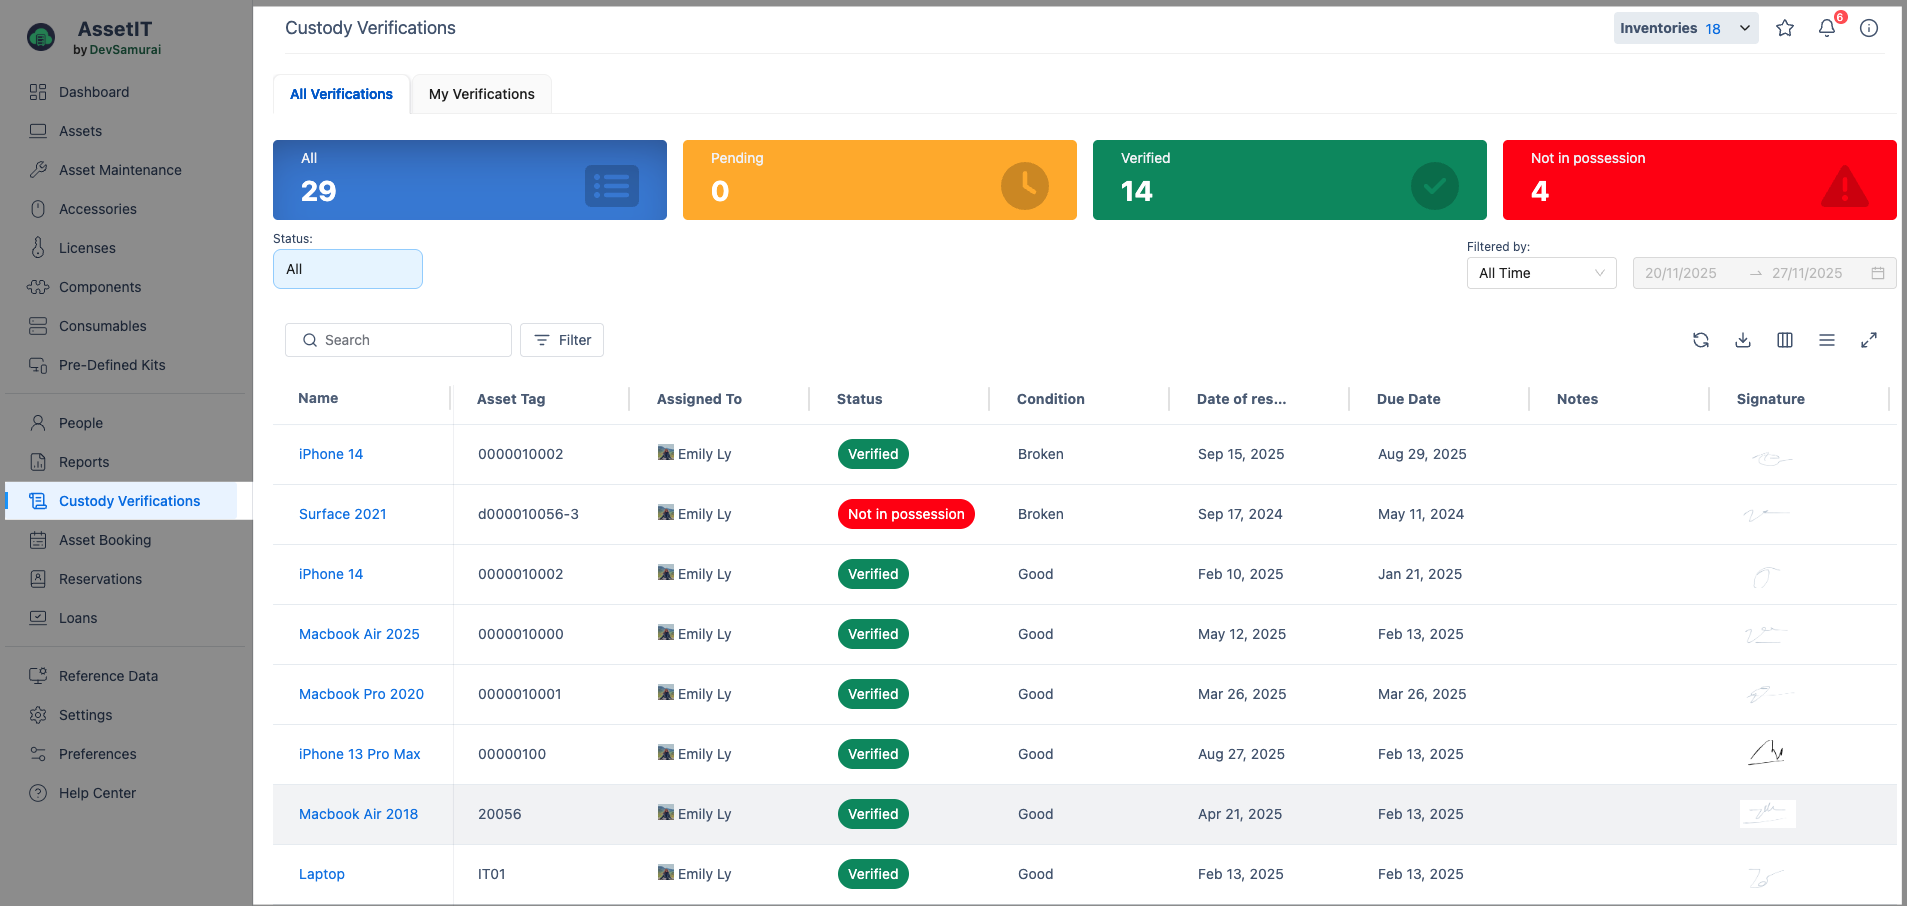The height and width of the screenshot is (906, 1907).
Task: Open the Surface 2021 asset link
Action: [x=342, y=514]
